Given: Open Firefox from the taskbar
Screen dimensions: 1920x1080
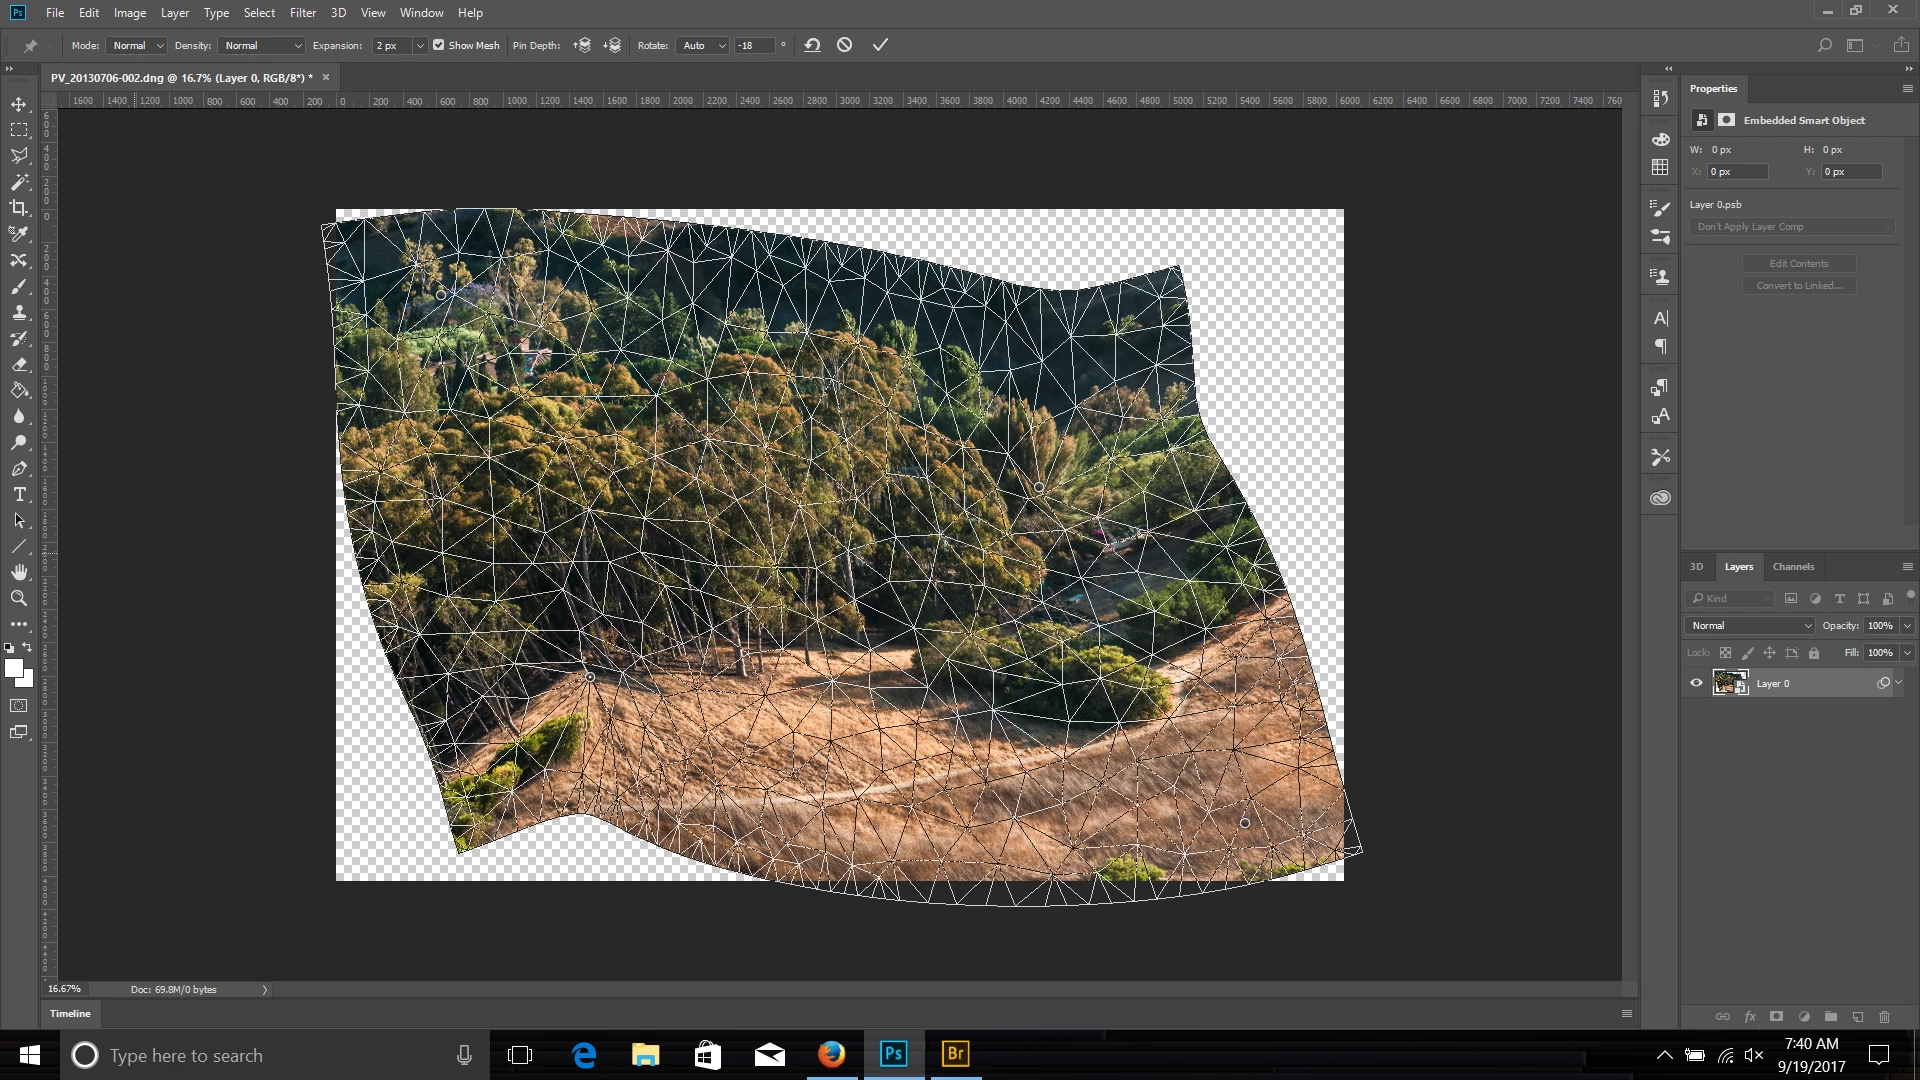Looking at the screenshot, I should click(831, 1054).
